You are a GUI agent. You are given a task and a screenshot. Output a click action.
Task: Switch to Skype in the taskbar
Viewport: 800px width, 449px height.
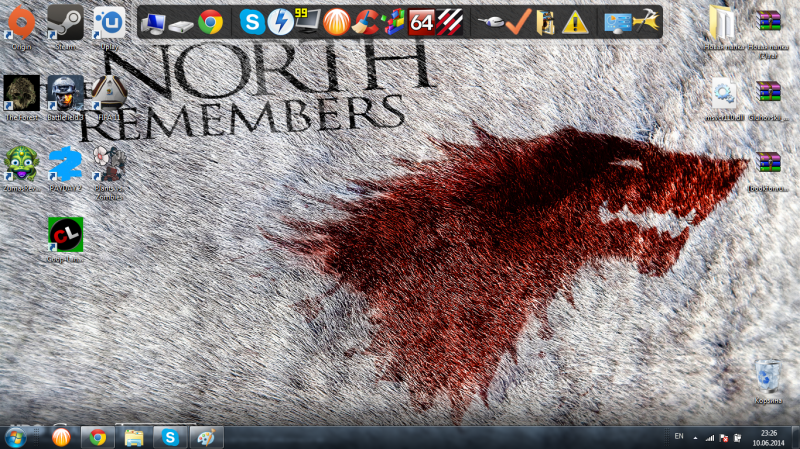pyautogui.click(x=170, y=438)
